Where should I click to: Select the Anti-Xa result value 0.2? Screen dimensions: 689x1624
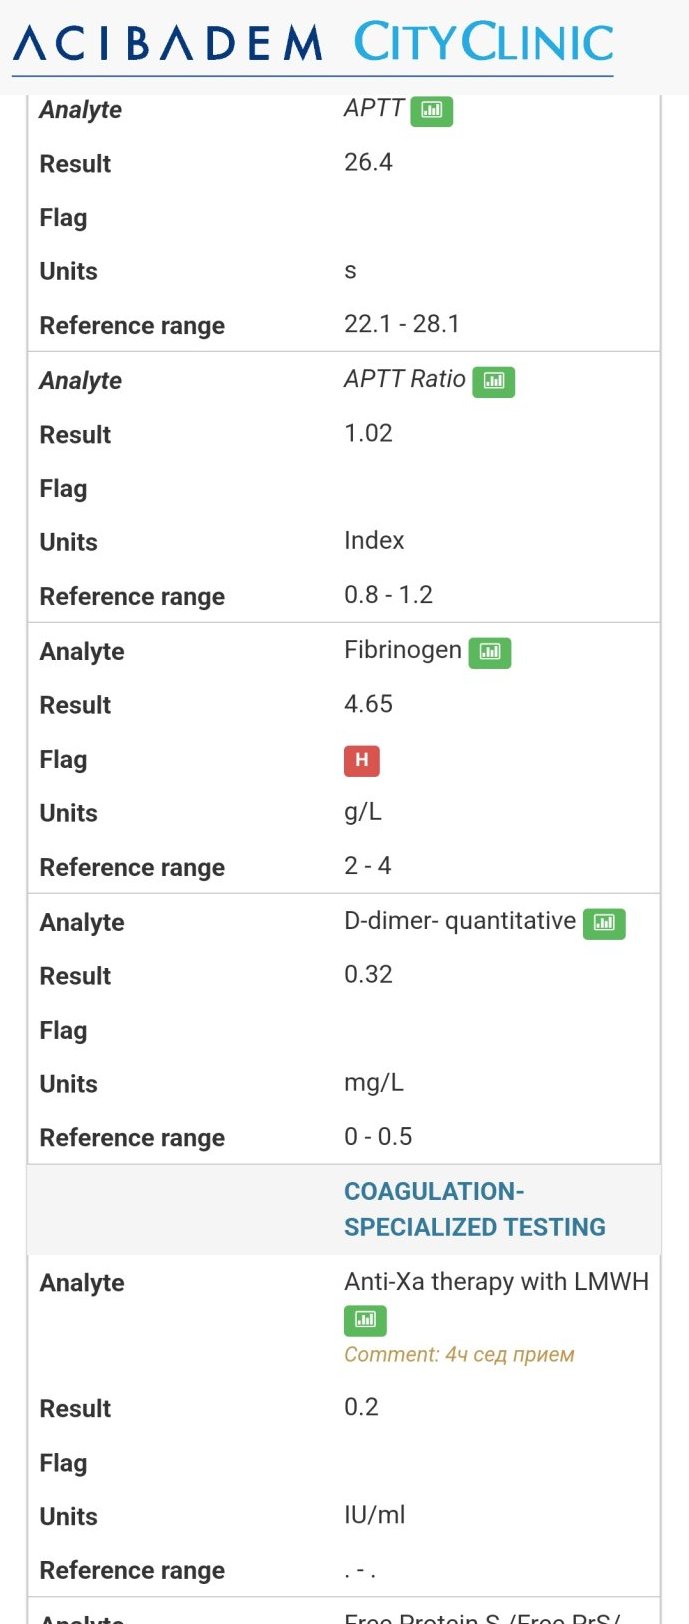[361, 1407]
